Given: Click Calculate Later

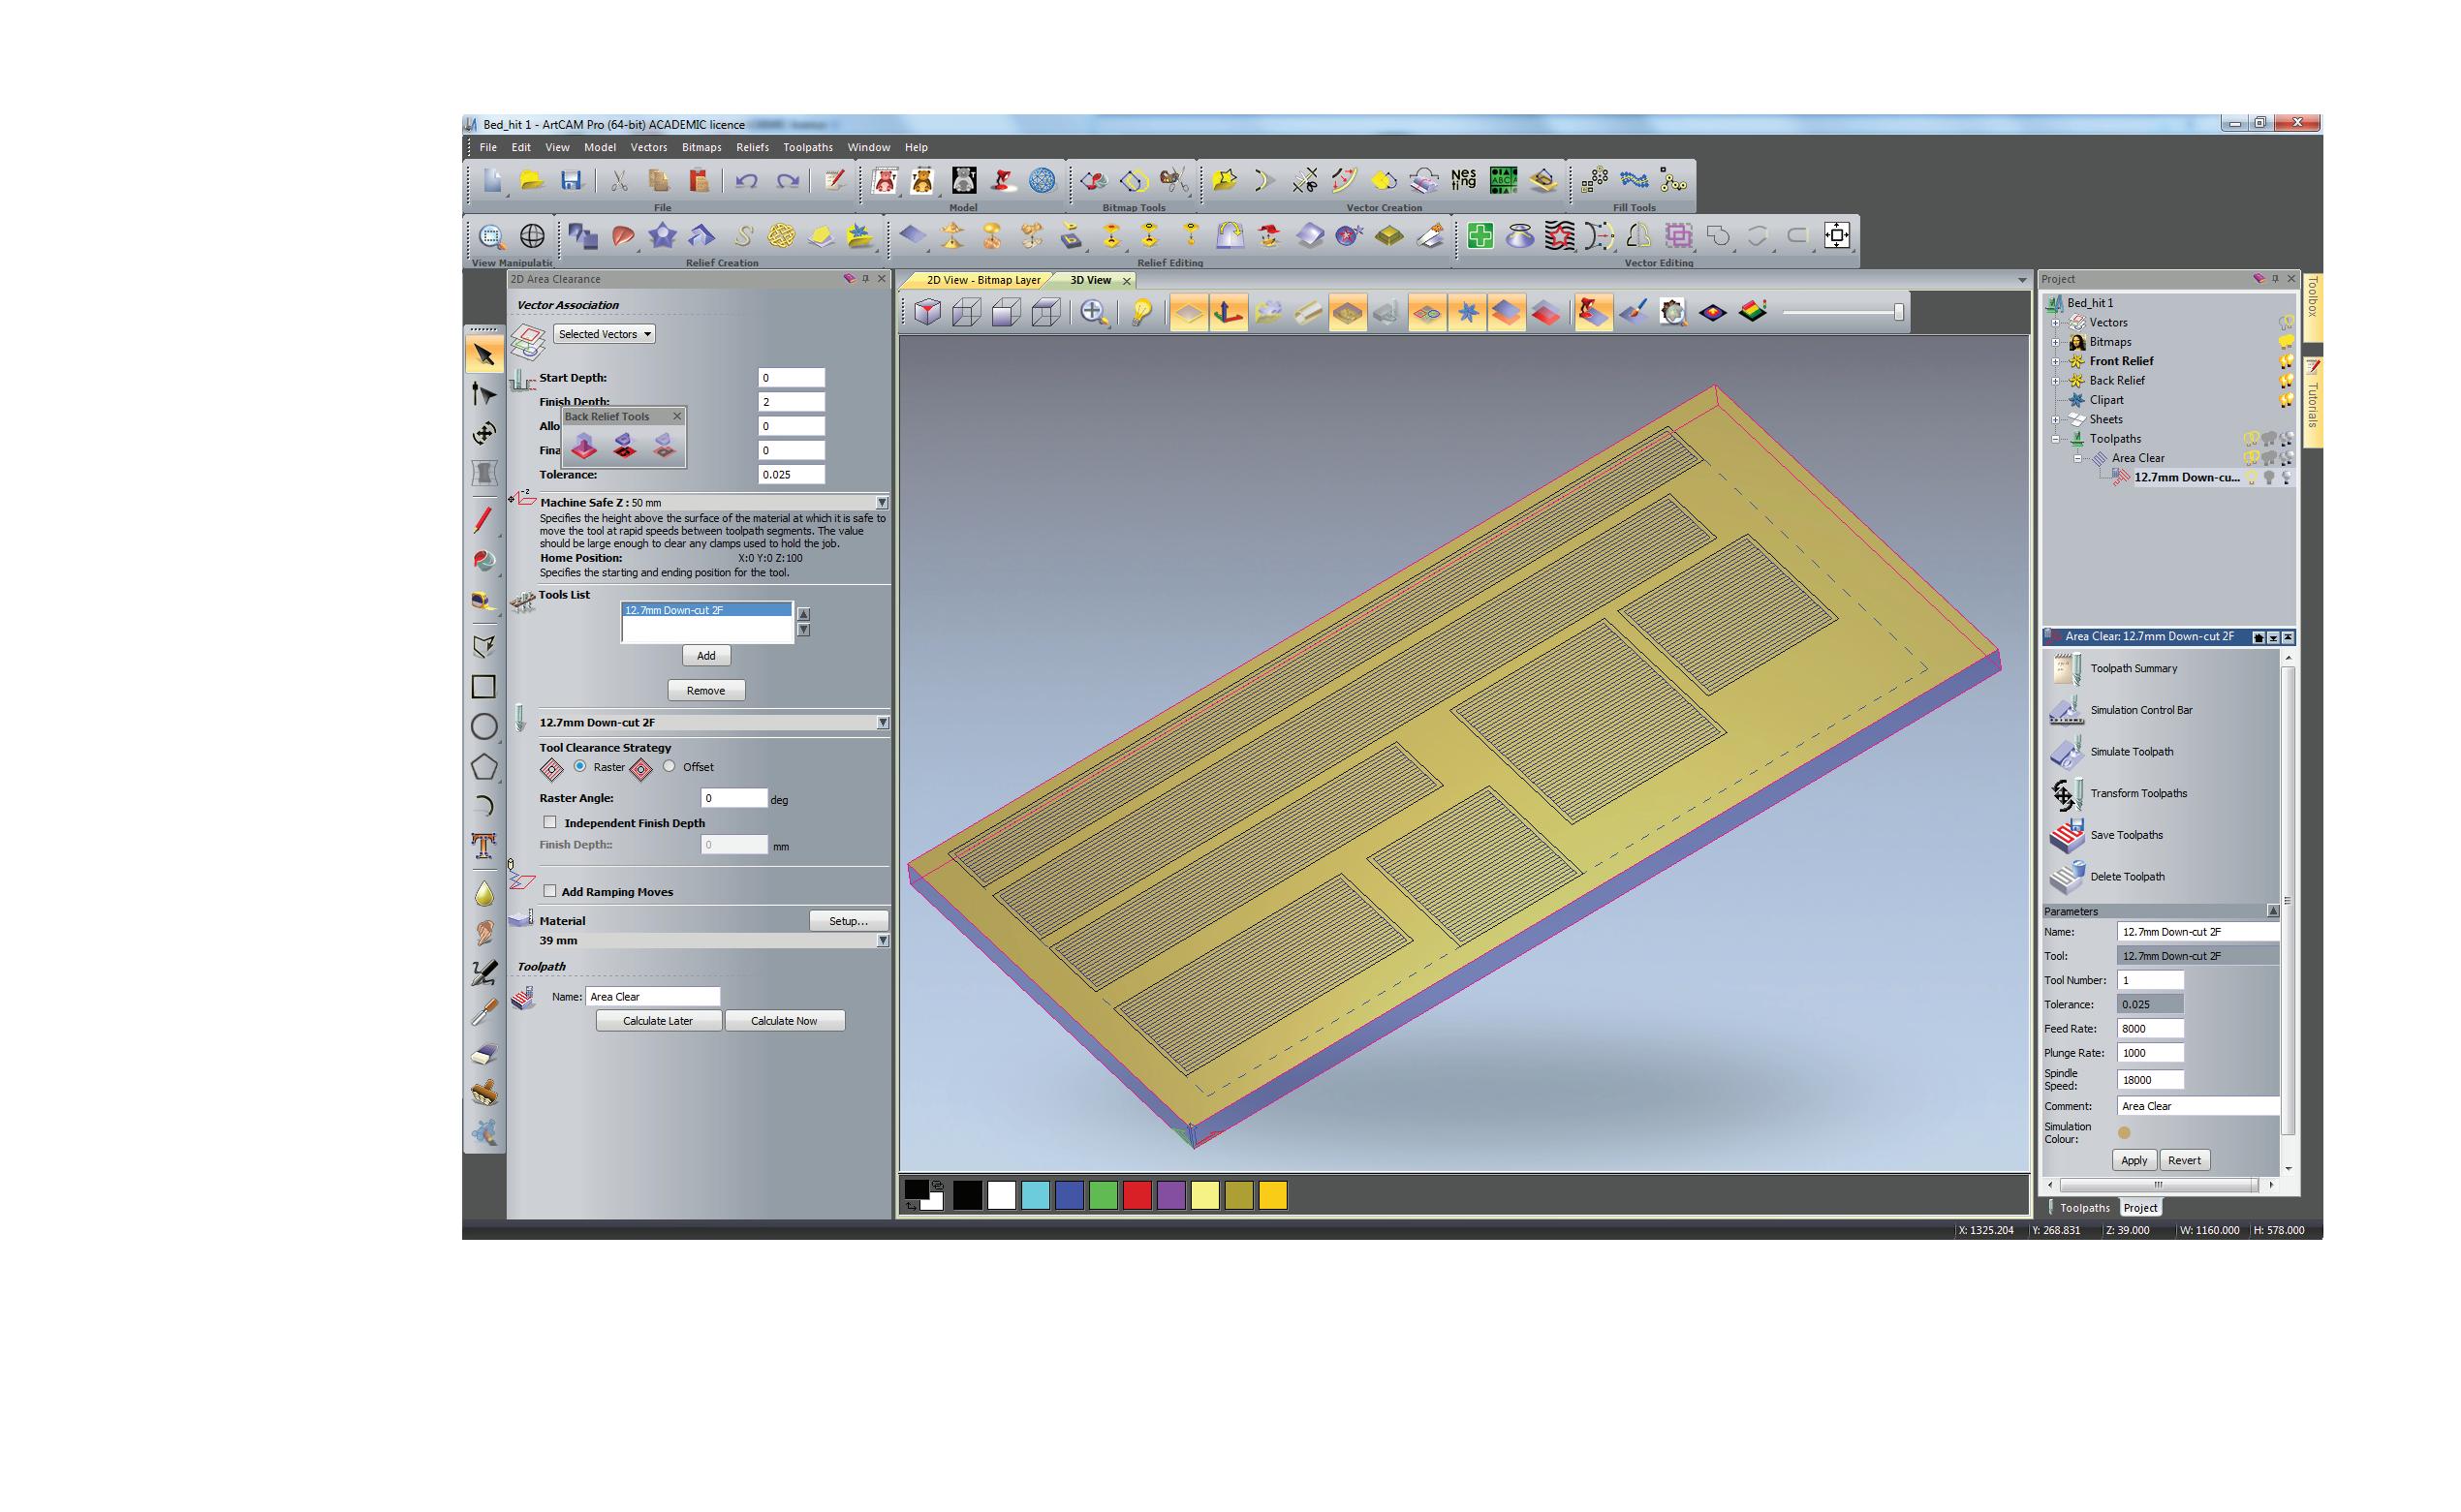Looking at the screenshot, I should click(x=658, y=1021).
